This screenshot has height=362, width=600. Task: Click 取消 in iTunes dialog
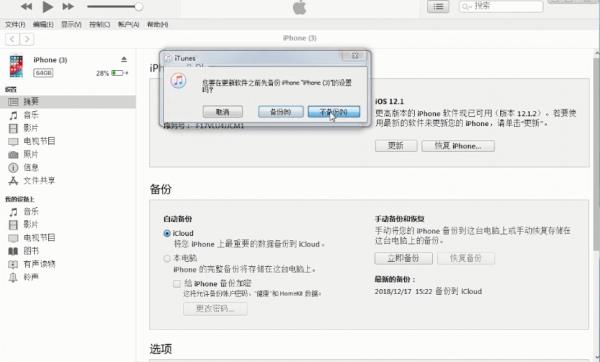[x=223, y=112]
